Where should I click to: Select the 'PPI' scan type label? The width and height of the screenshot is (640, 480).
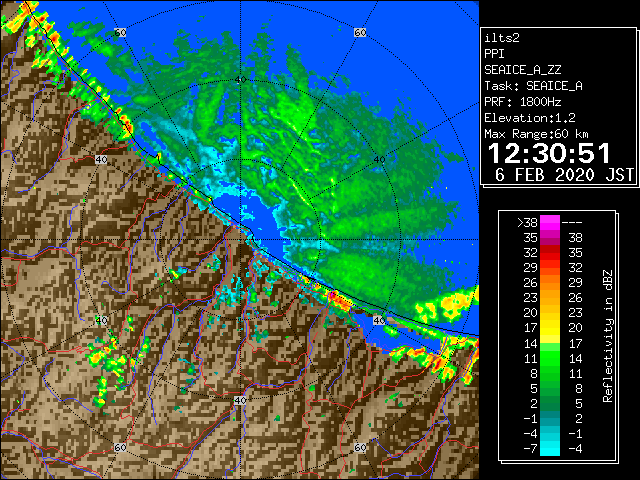click(494, 54)
